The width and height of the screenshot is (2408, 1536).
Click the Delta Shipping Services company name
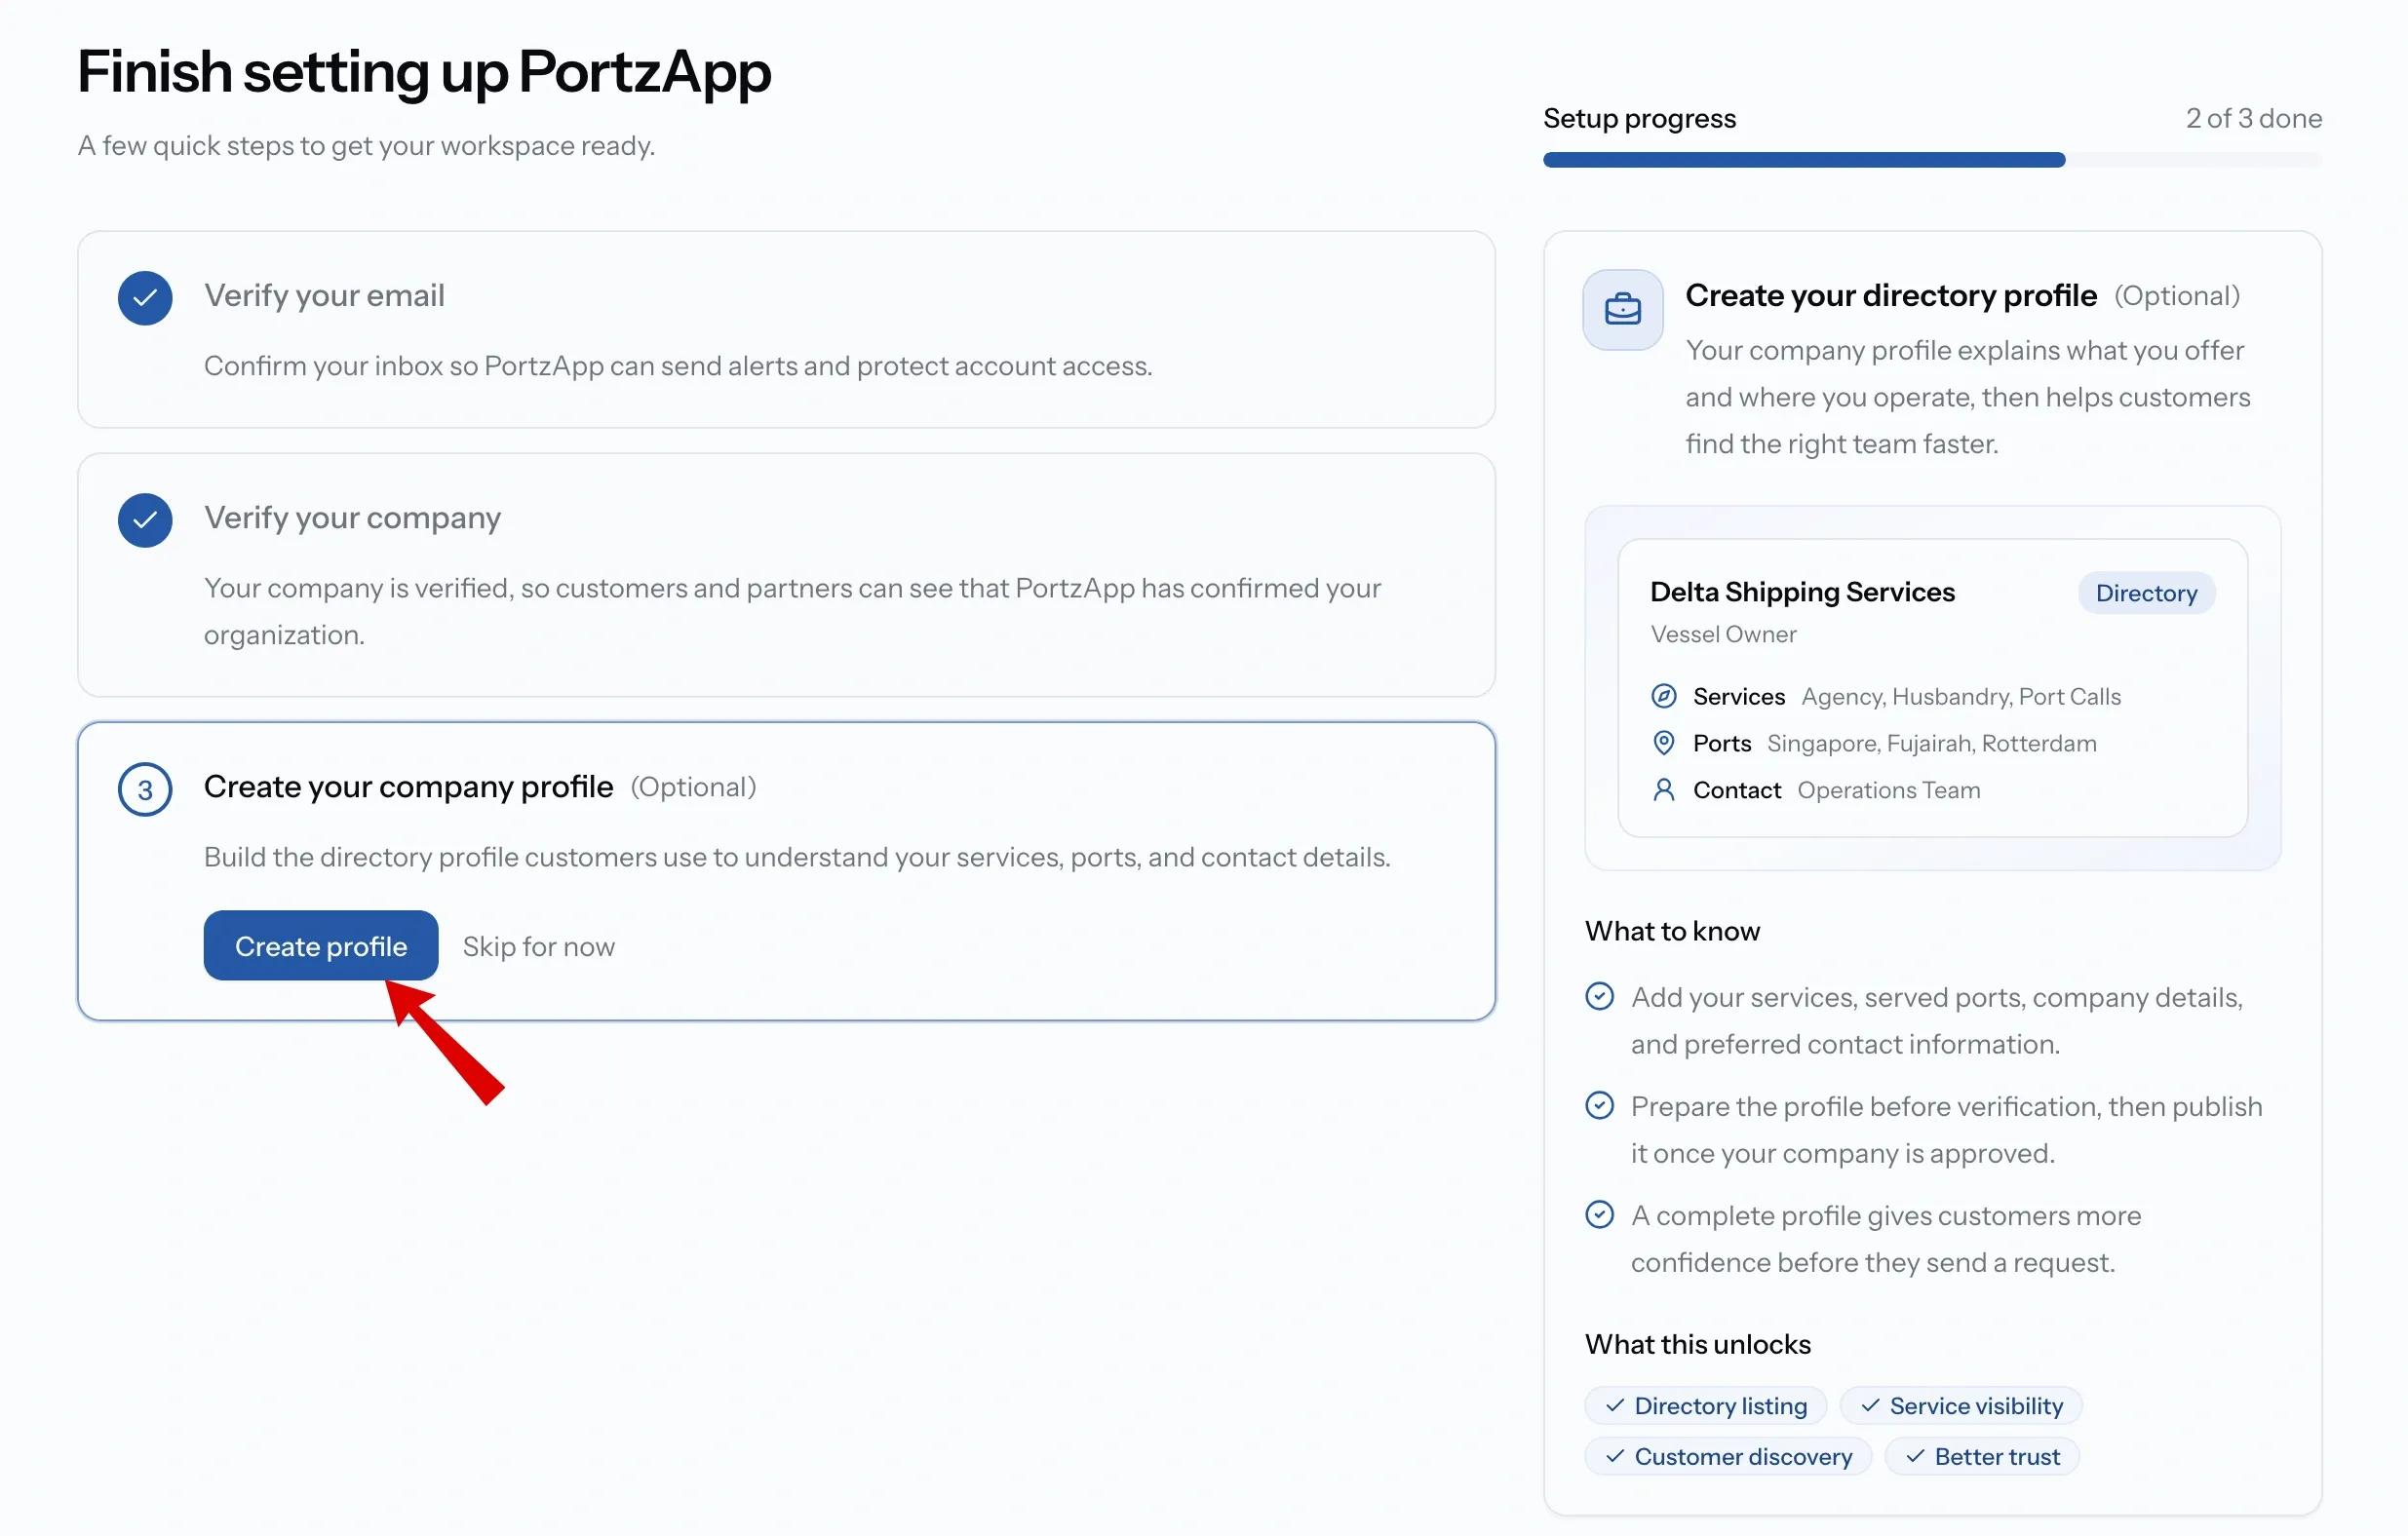[1802, 592]
